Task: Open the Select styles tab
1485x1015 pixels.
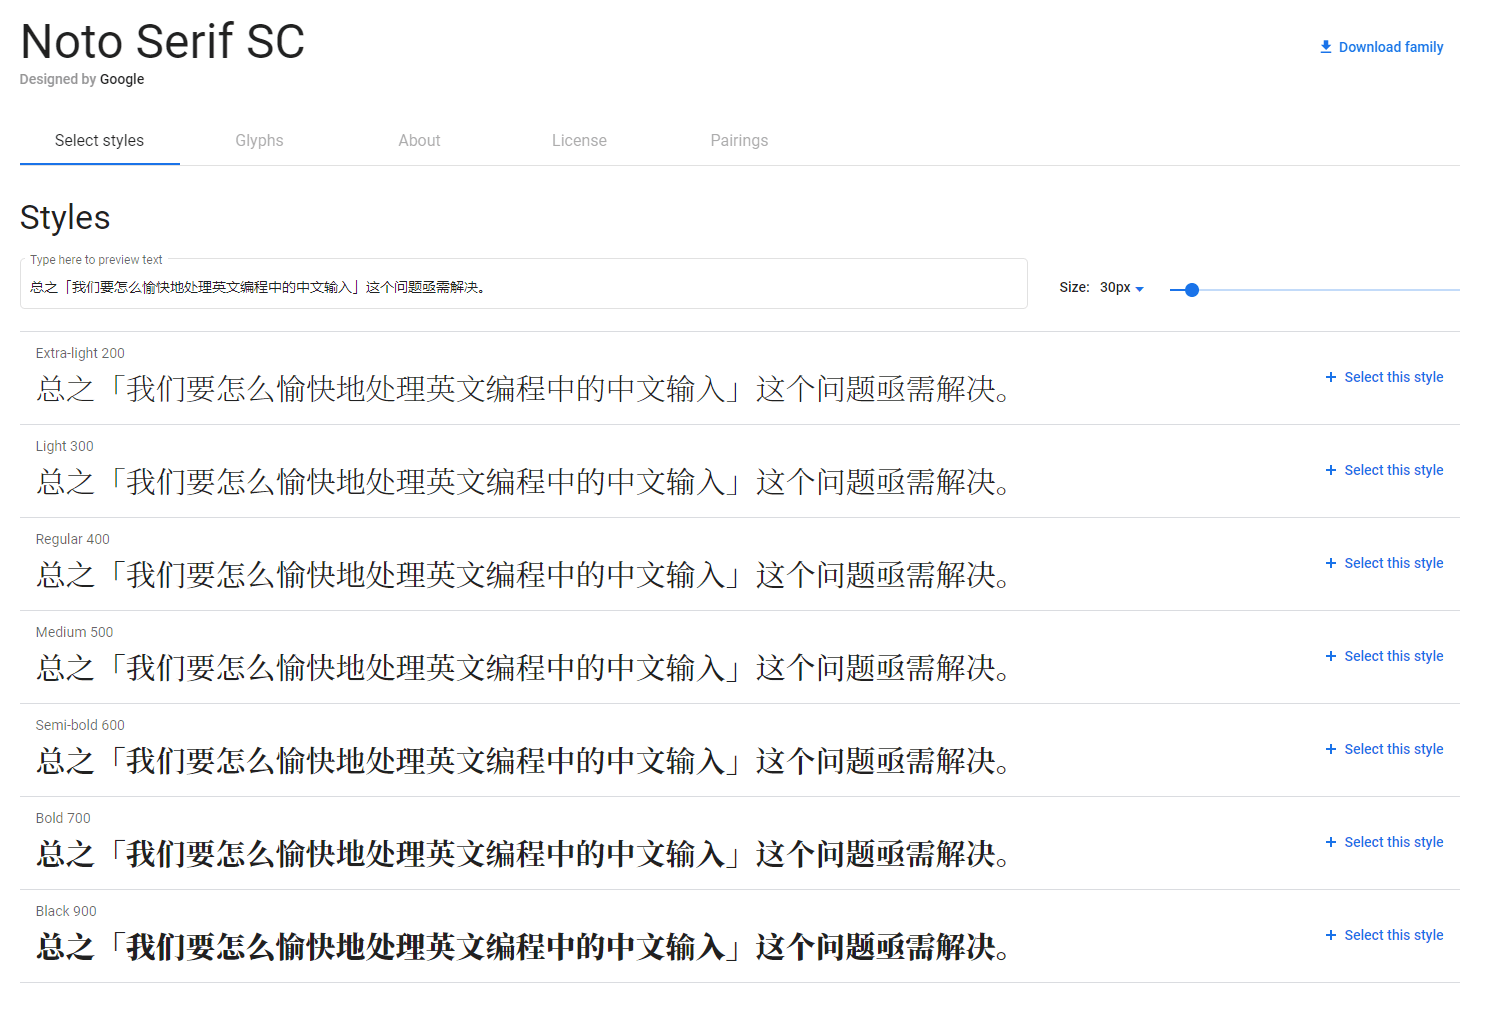Action: (99, 141)
